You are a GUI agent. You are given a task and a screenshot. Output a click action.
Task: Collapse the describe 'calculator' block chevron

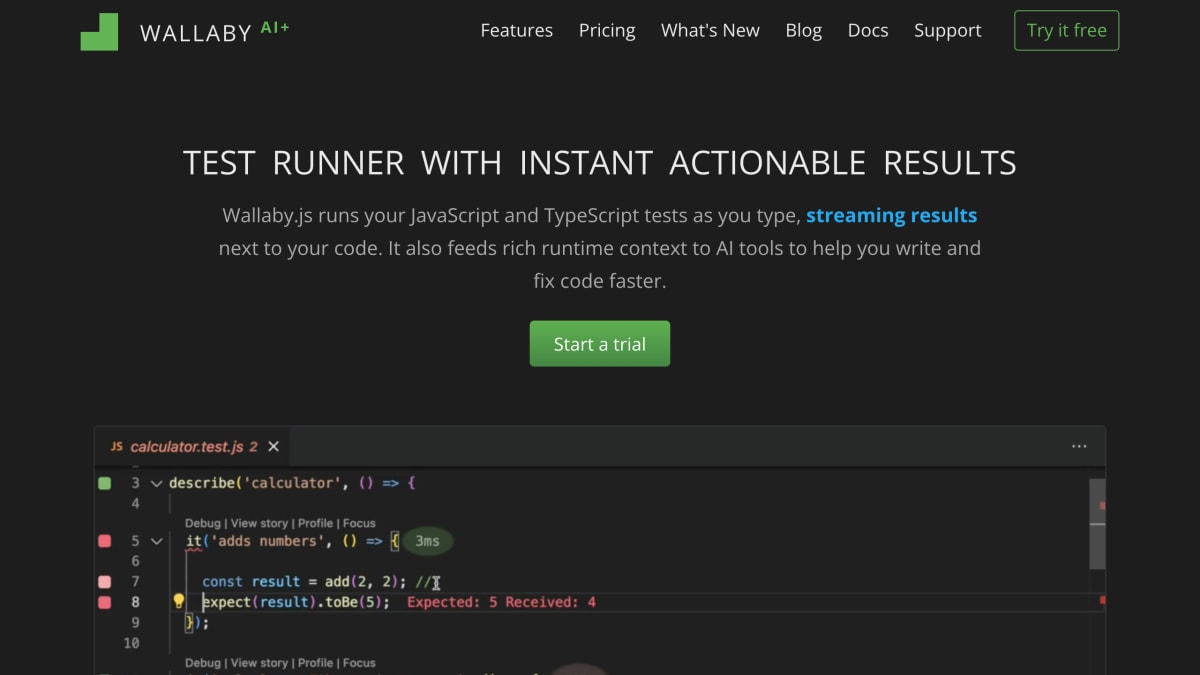[156, 483]
